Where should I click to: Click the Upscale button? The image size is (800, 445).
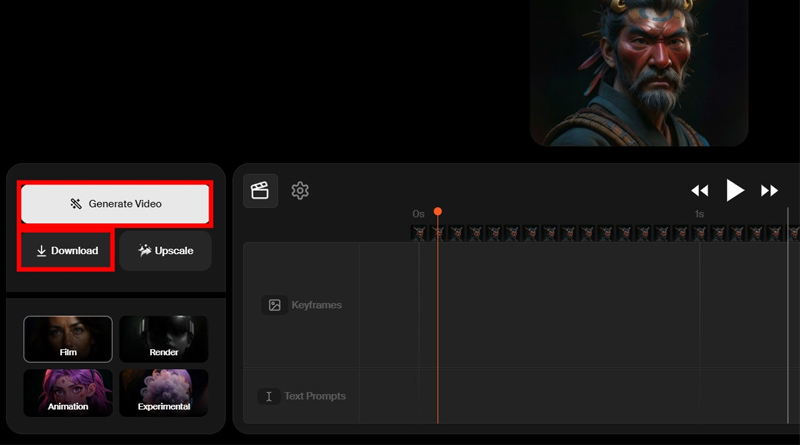[165, 251]
